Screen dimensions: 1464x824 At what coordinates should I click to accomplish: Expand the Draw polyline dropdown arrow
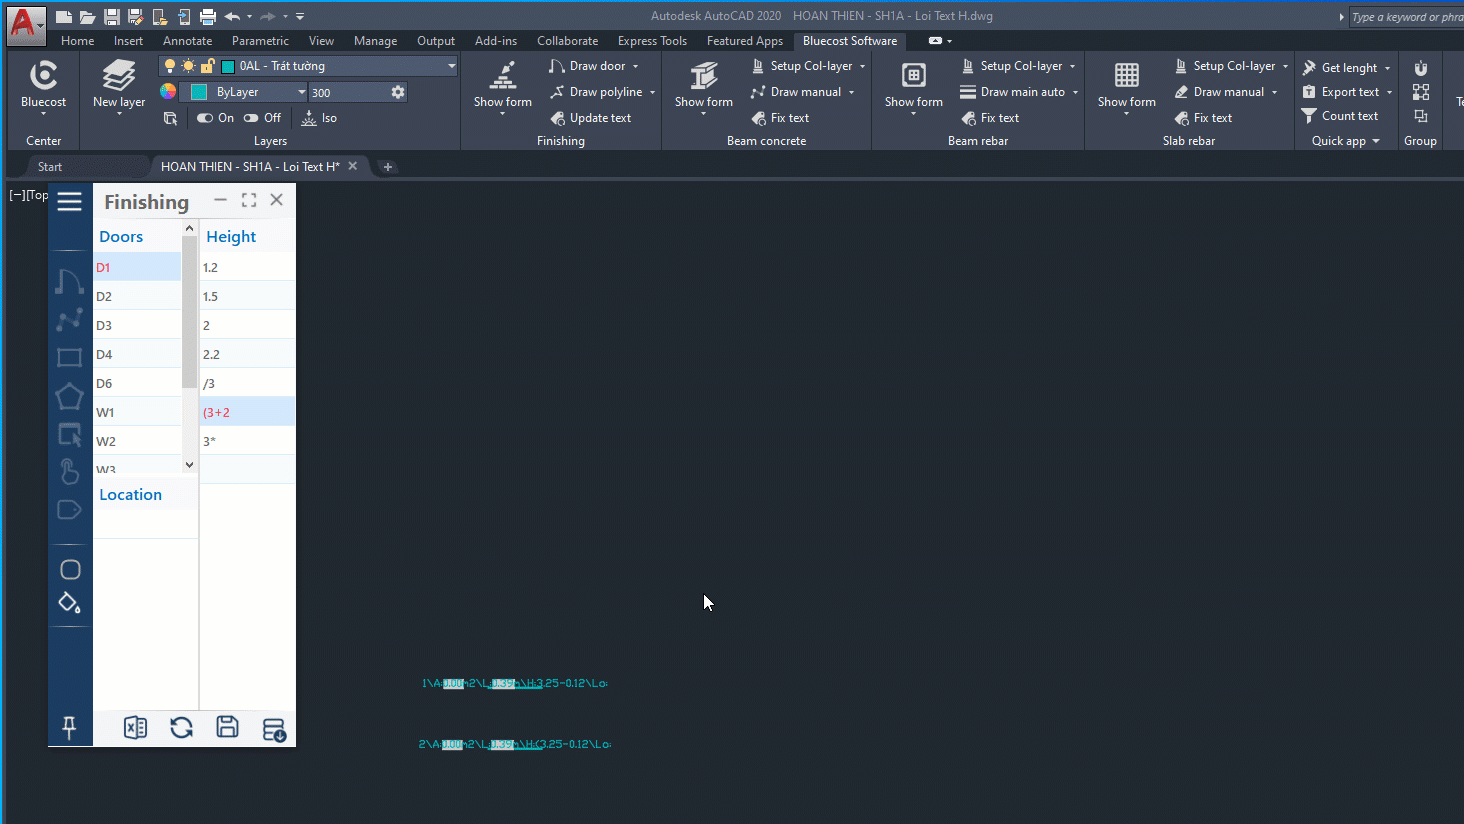click(x=652, y=92)
